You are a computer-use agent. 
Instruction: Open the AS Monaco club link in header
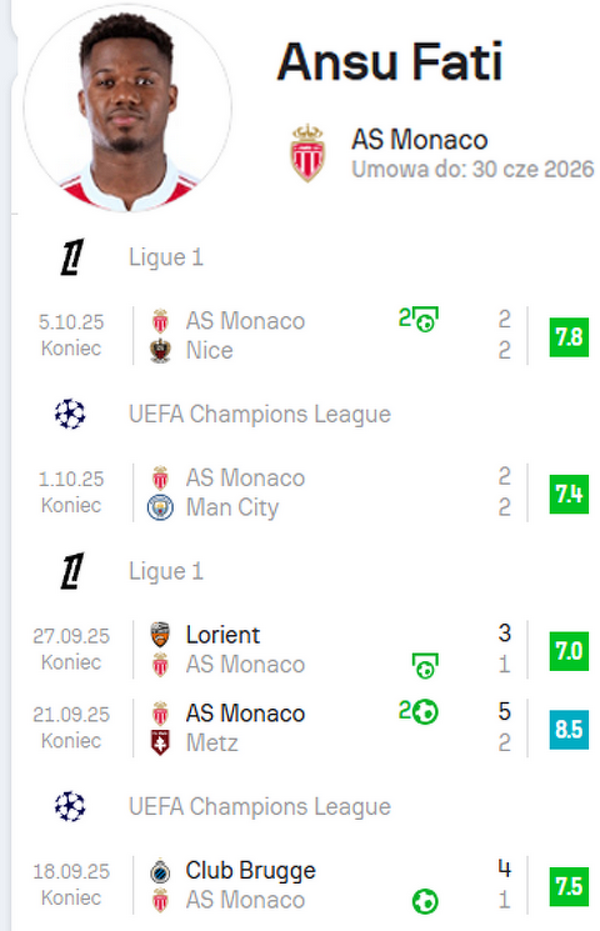pyautogui.click(x=419, y=140)
